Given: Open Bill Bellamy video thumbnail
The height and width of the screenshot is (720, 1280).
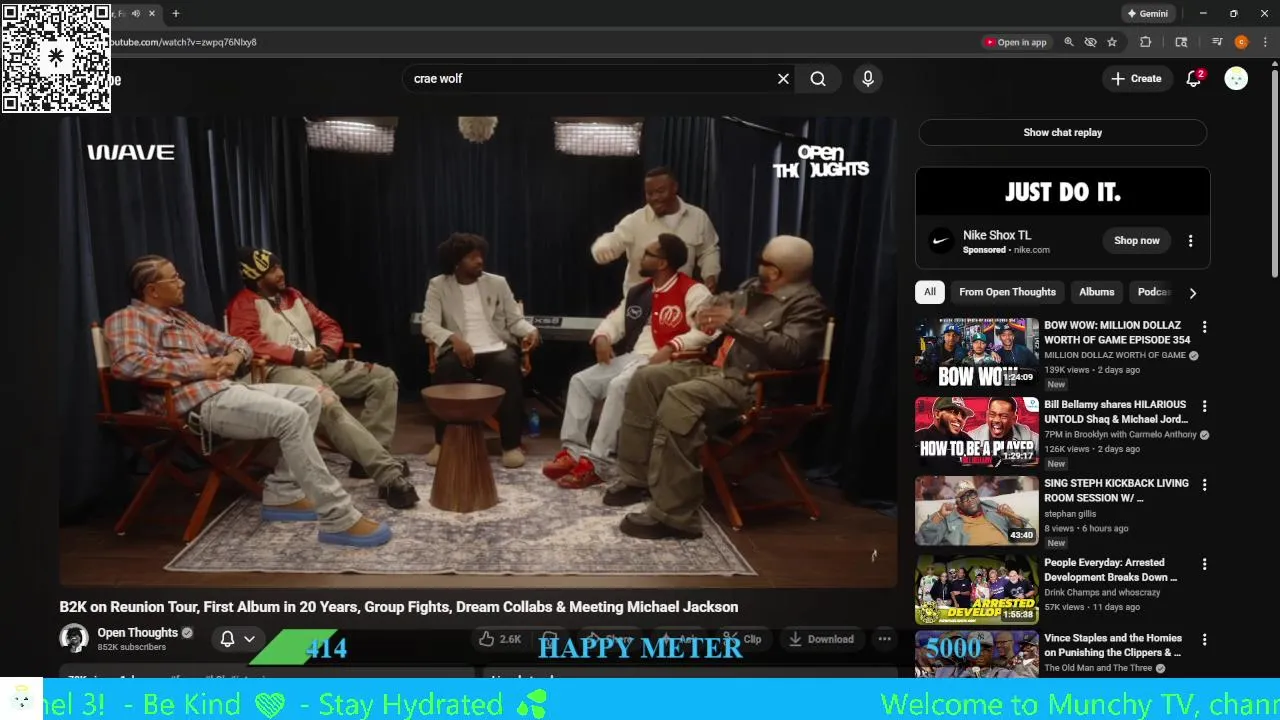Looking at the screenshot, I should pyautogui.click(x=976, y=432).
